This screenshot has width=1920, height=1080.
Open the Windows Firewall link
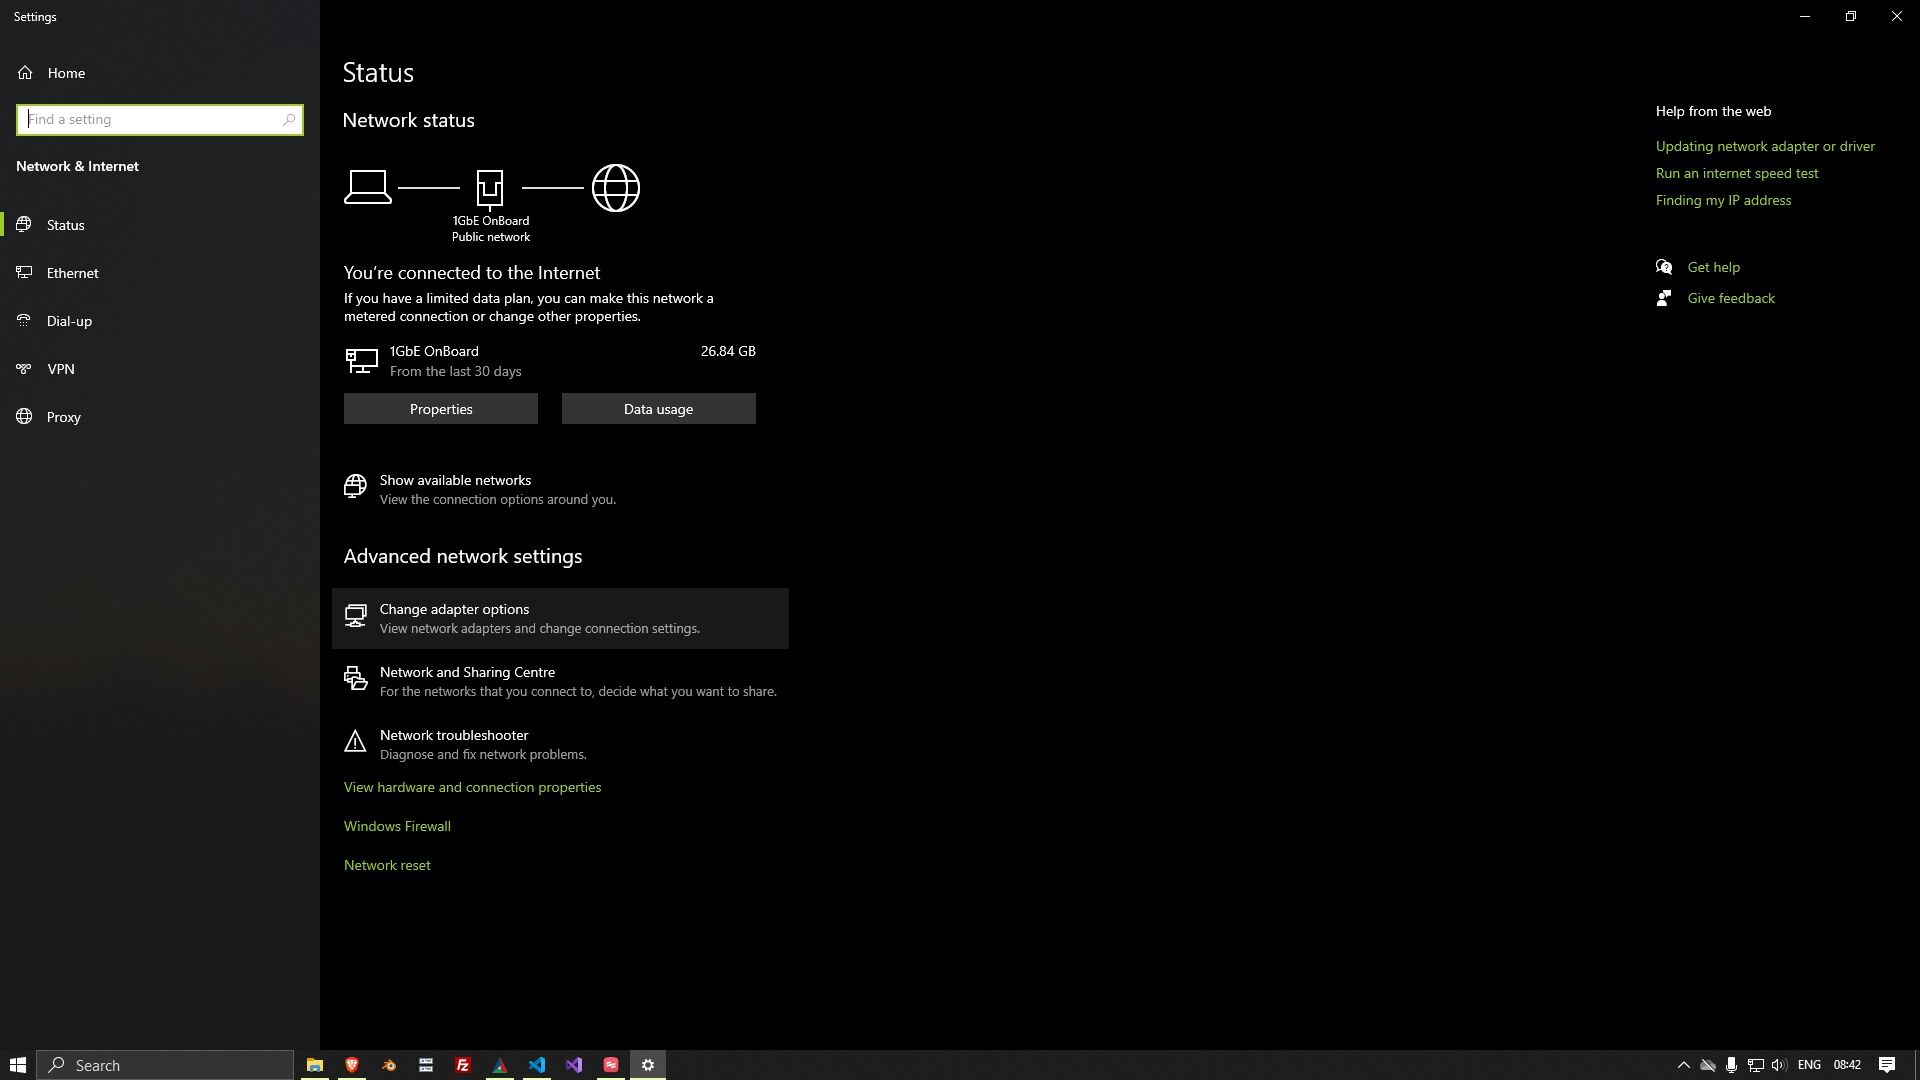pyautogui.click(x=397, y=827)
